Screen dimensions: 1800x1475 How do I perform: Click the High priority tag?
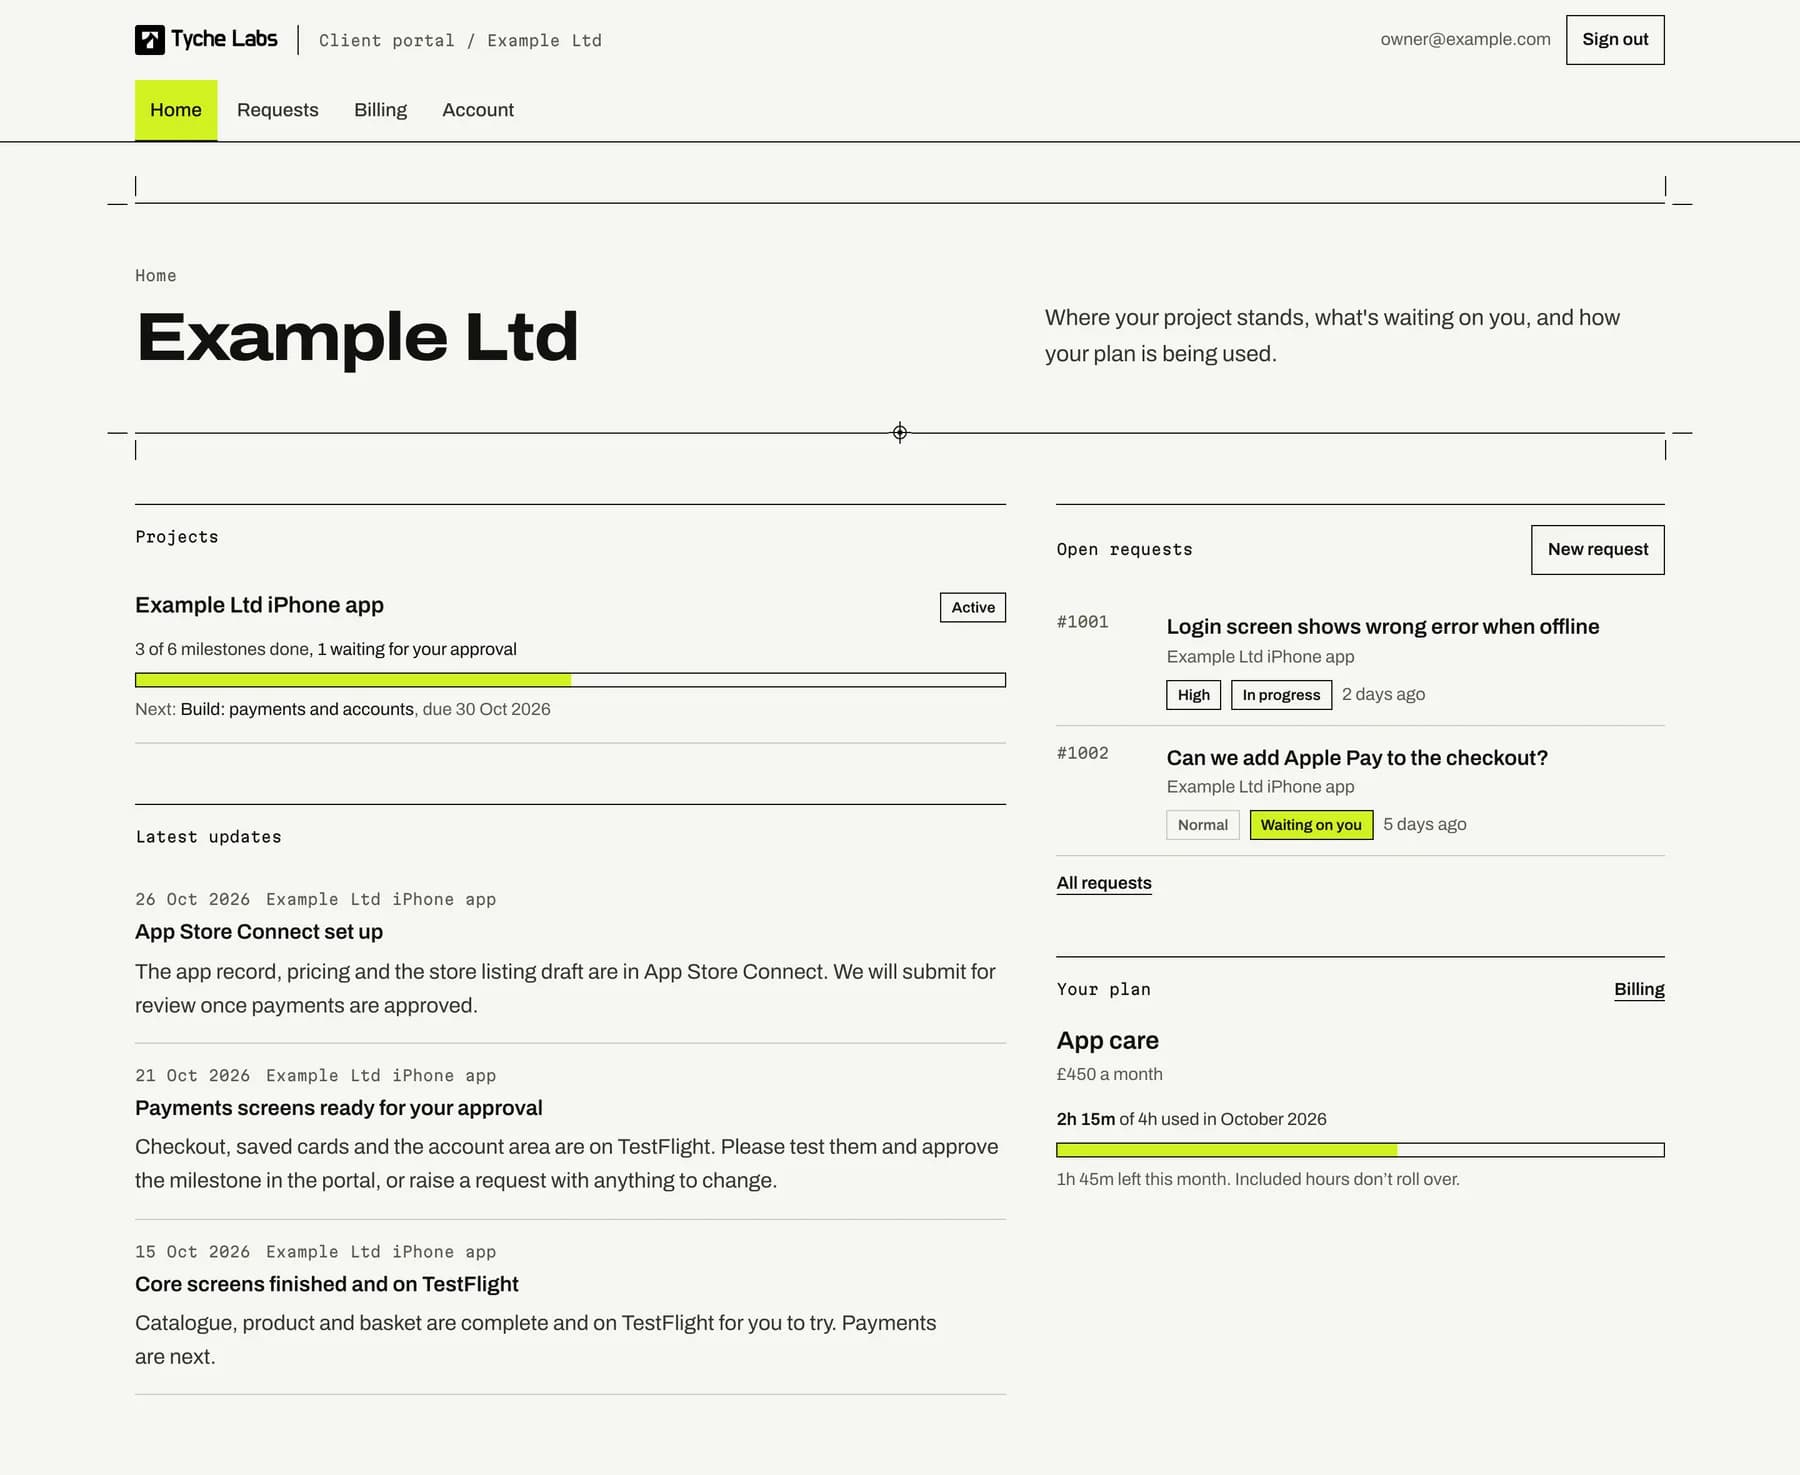tap(1193, 695)
